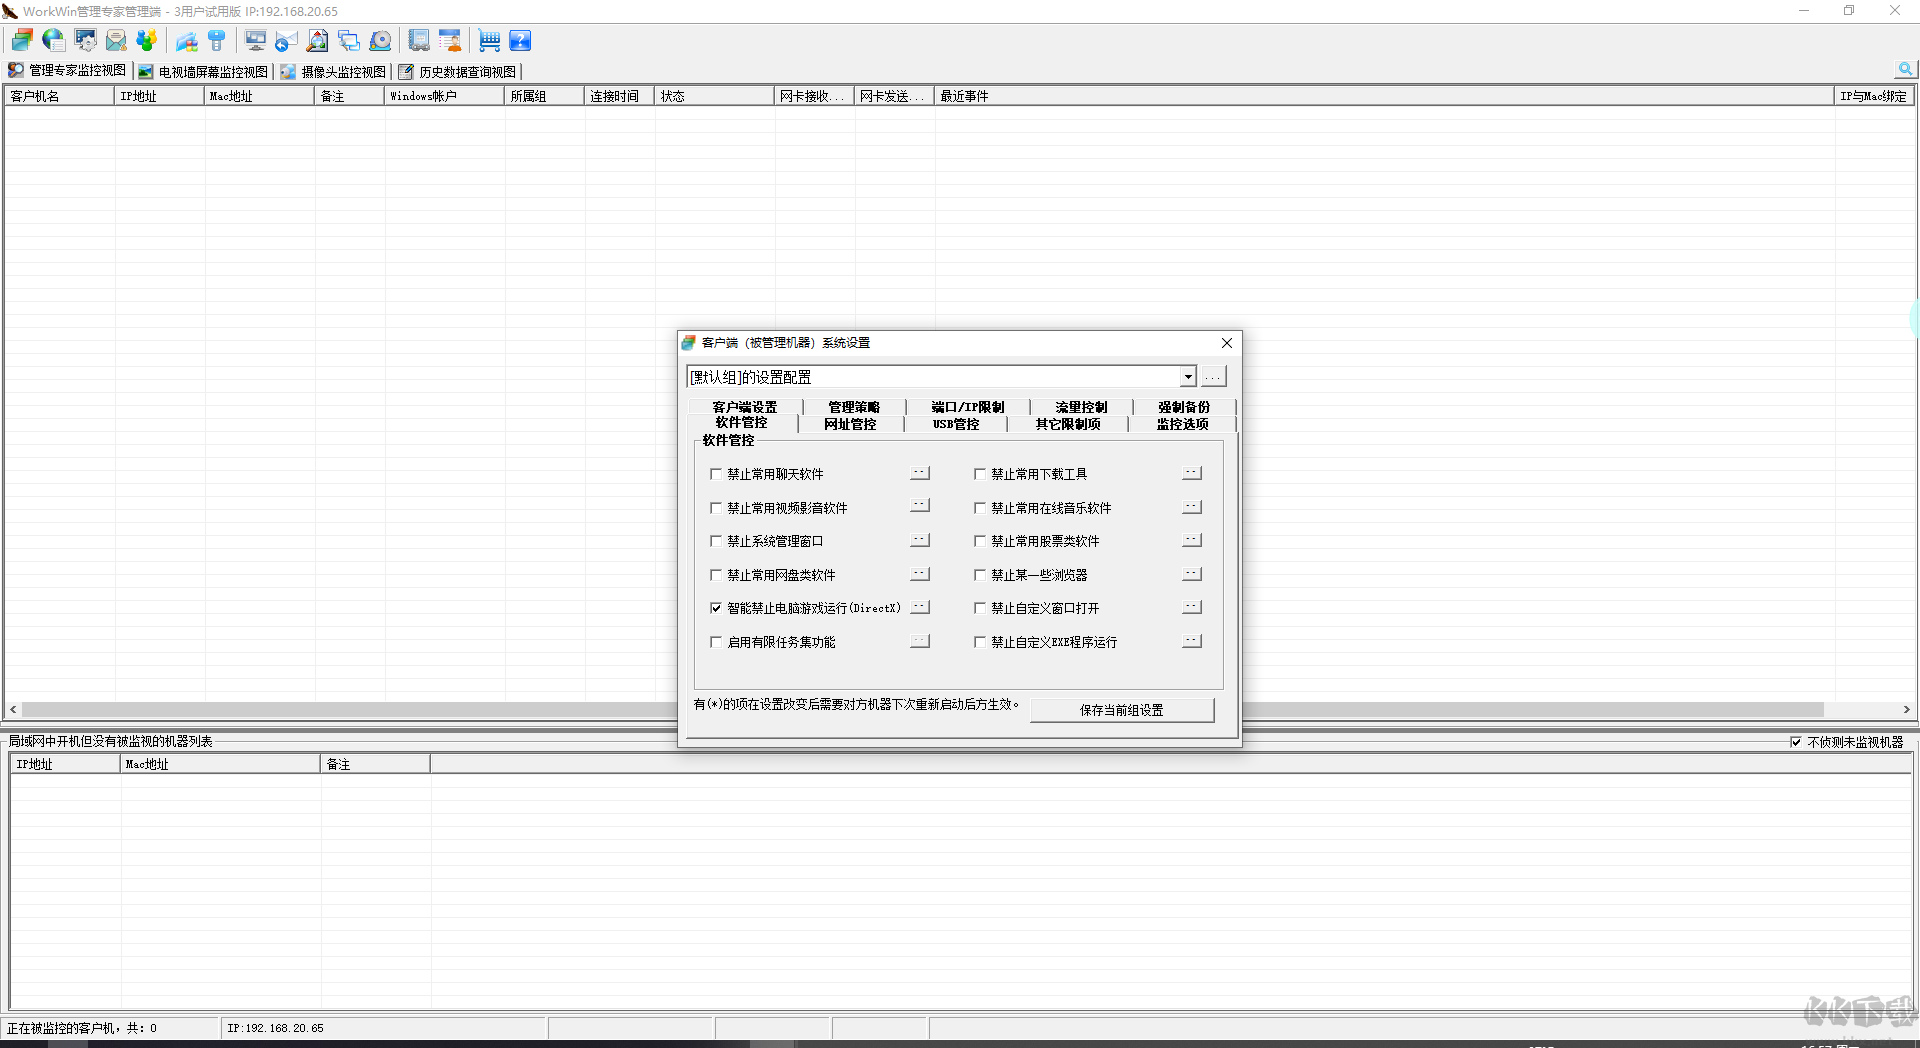Viewport: 1920px width, 1048px height.
Task: Click the mail notification toolbar icon
Action: pyautogui.click(x=116, y=40)
